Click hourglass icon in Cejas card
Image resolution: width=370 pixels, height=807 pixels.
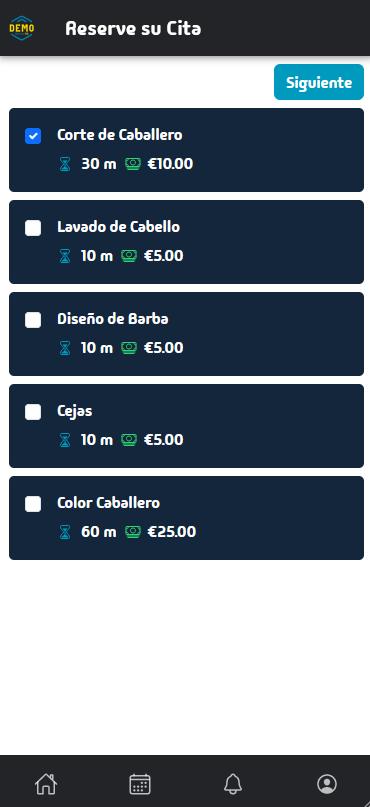coord(65,440)
